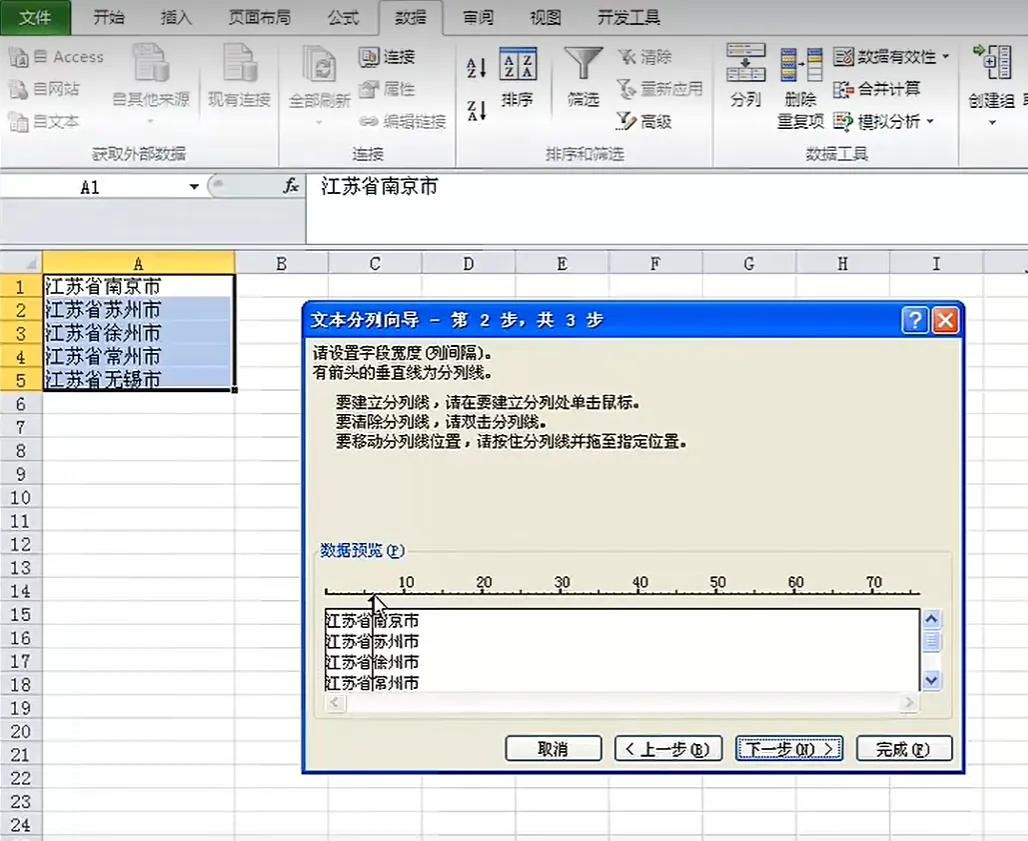Click Consolidate (合并计算) icon
Screen dimensions: 1028x841
click(844, 89)
